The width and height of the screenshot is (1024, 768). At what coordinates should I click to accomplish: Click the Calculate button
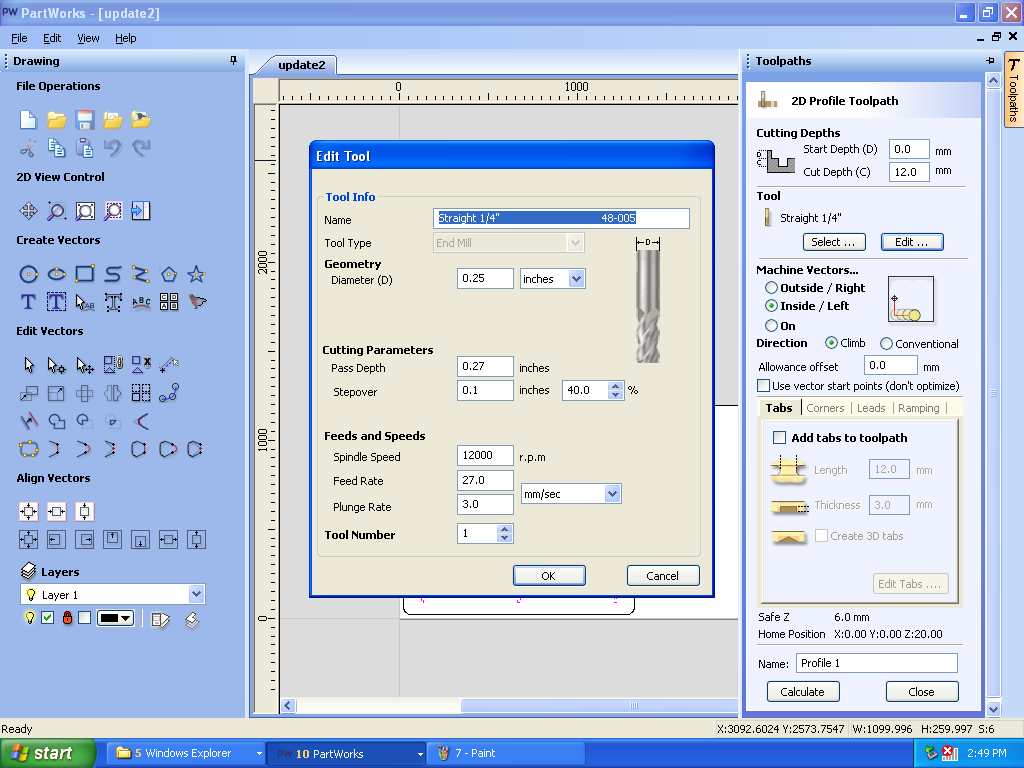pos(803,692)
